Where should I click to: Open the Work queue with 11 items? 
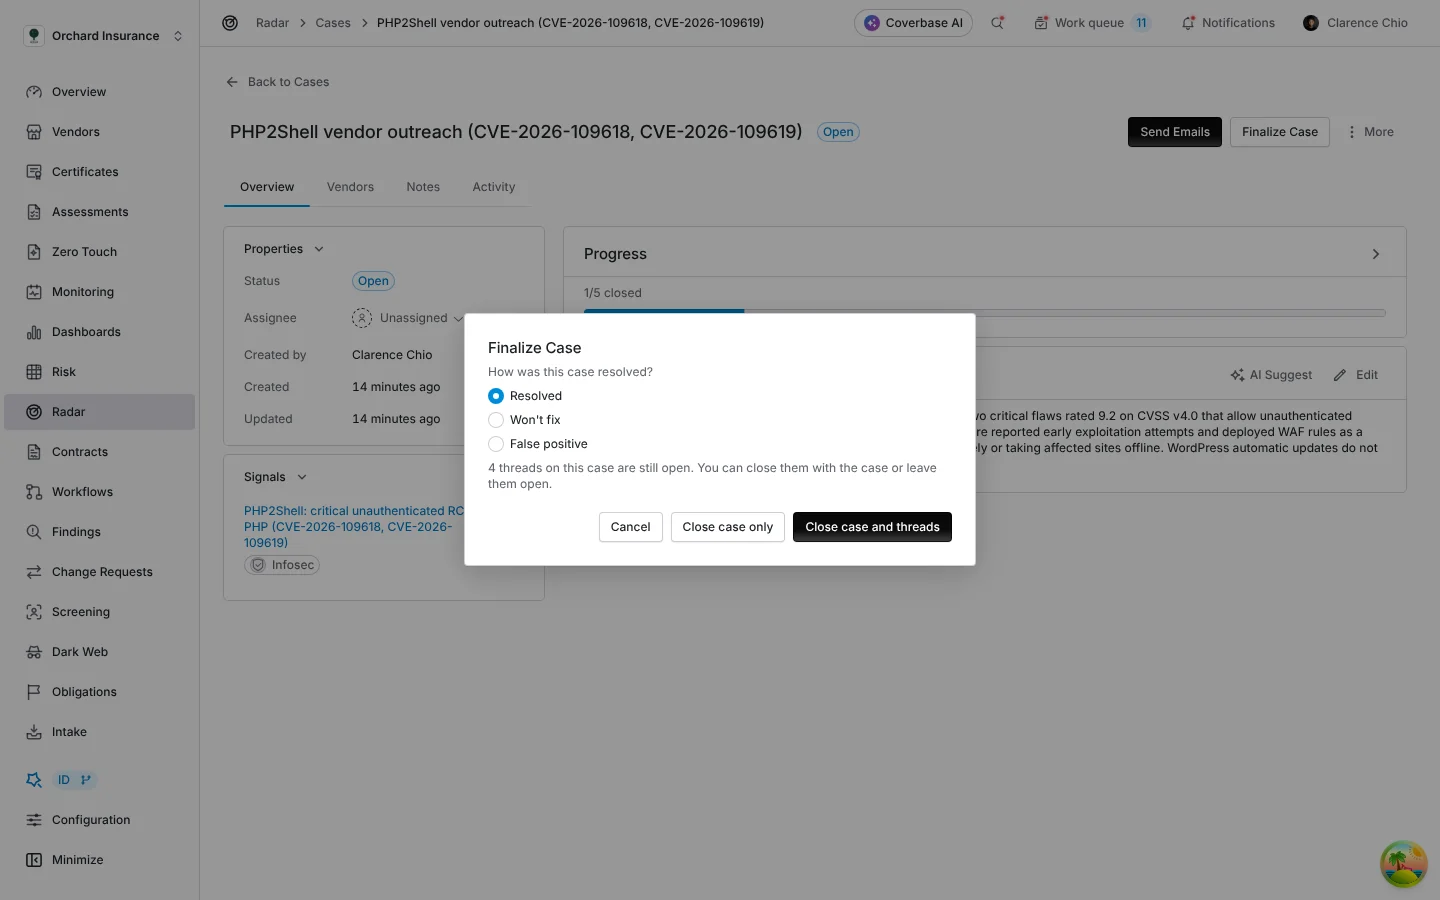[x=1092, y=23]
